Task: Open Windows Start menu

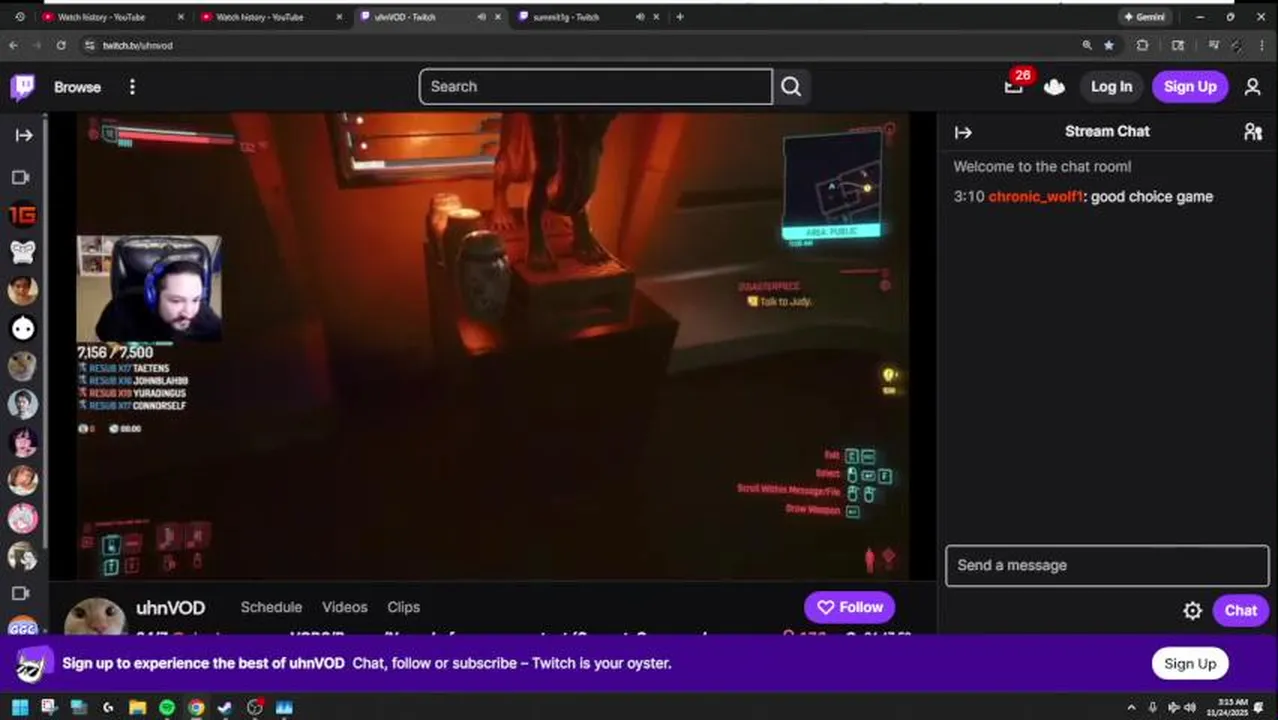Action: [x=19, y=708]
